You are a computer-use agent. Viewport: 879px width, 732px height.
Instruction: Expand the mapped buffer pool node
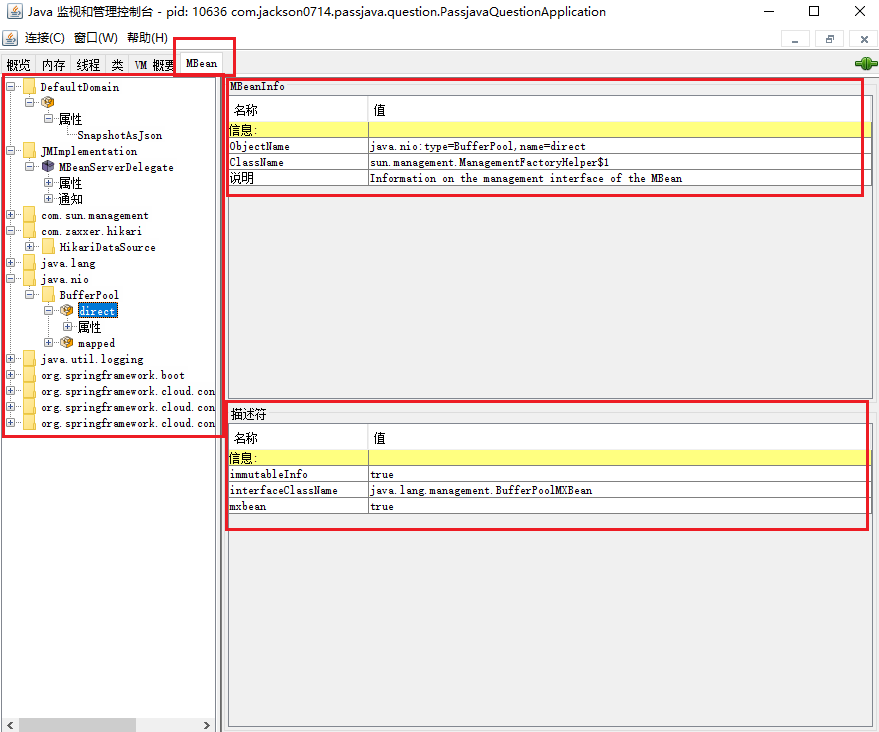click(x=49, y=343)
